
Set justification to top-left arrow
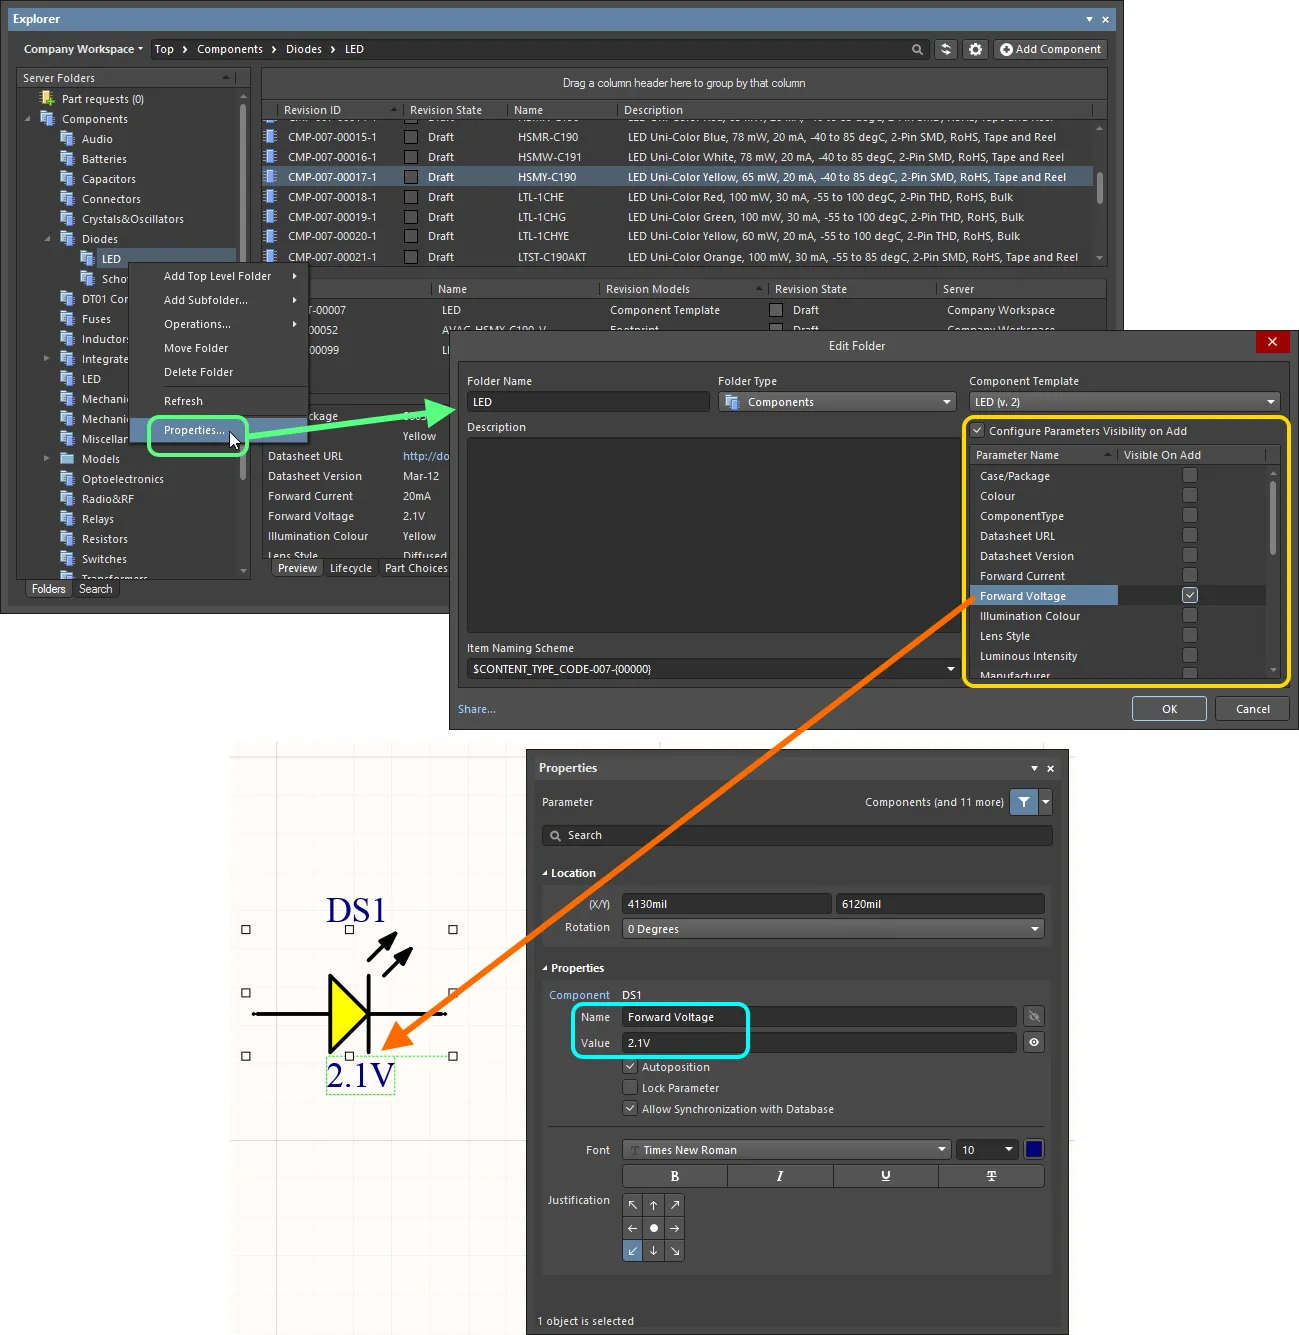tap(632, 1205)
